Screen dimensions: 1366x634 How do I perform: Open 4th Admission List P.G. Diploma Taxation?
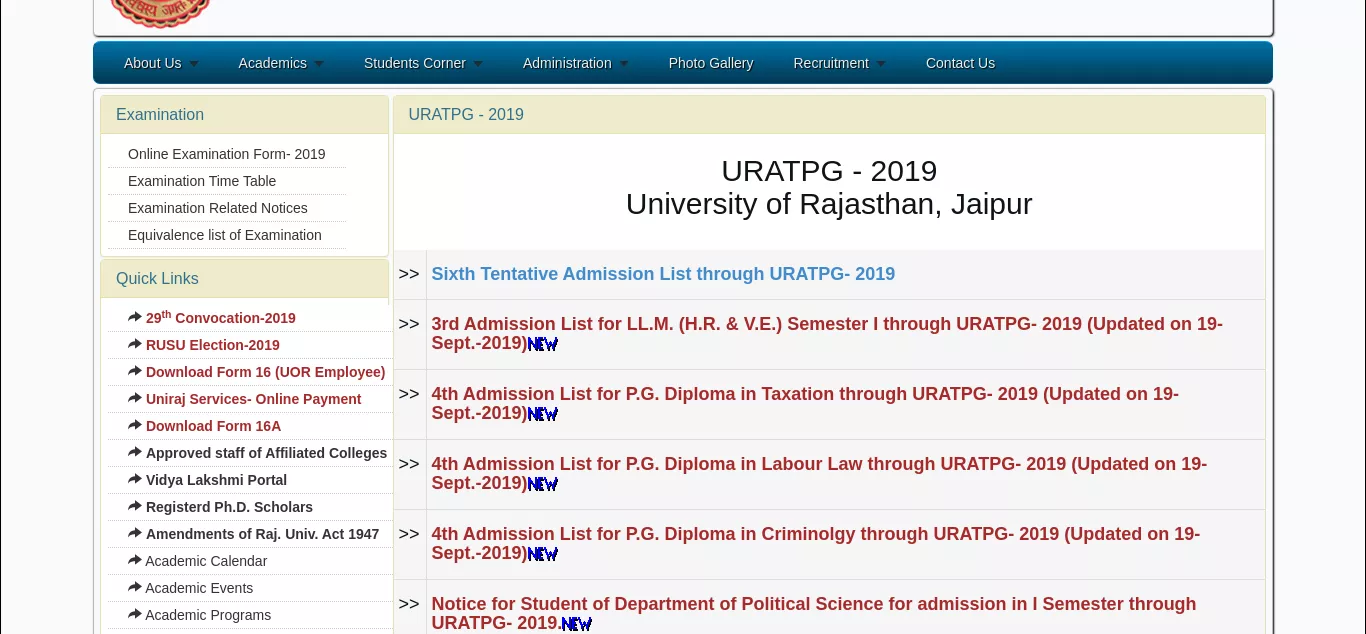pyautogui.click(x=805, y=403)
